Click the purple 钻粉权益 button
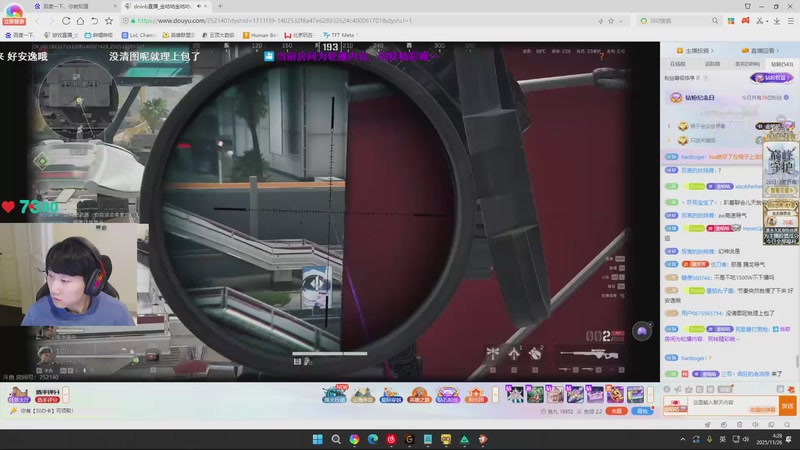800x450 pixels. tap(772, 78)
